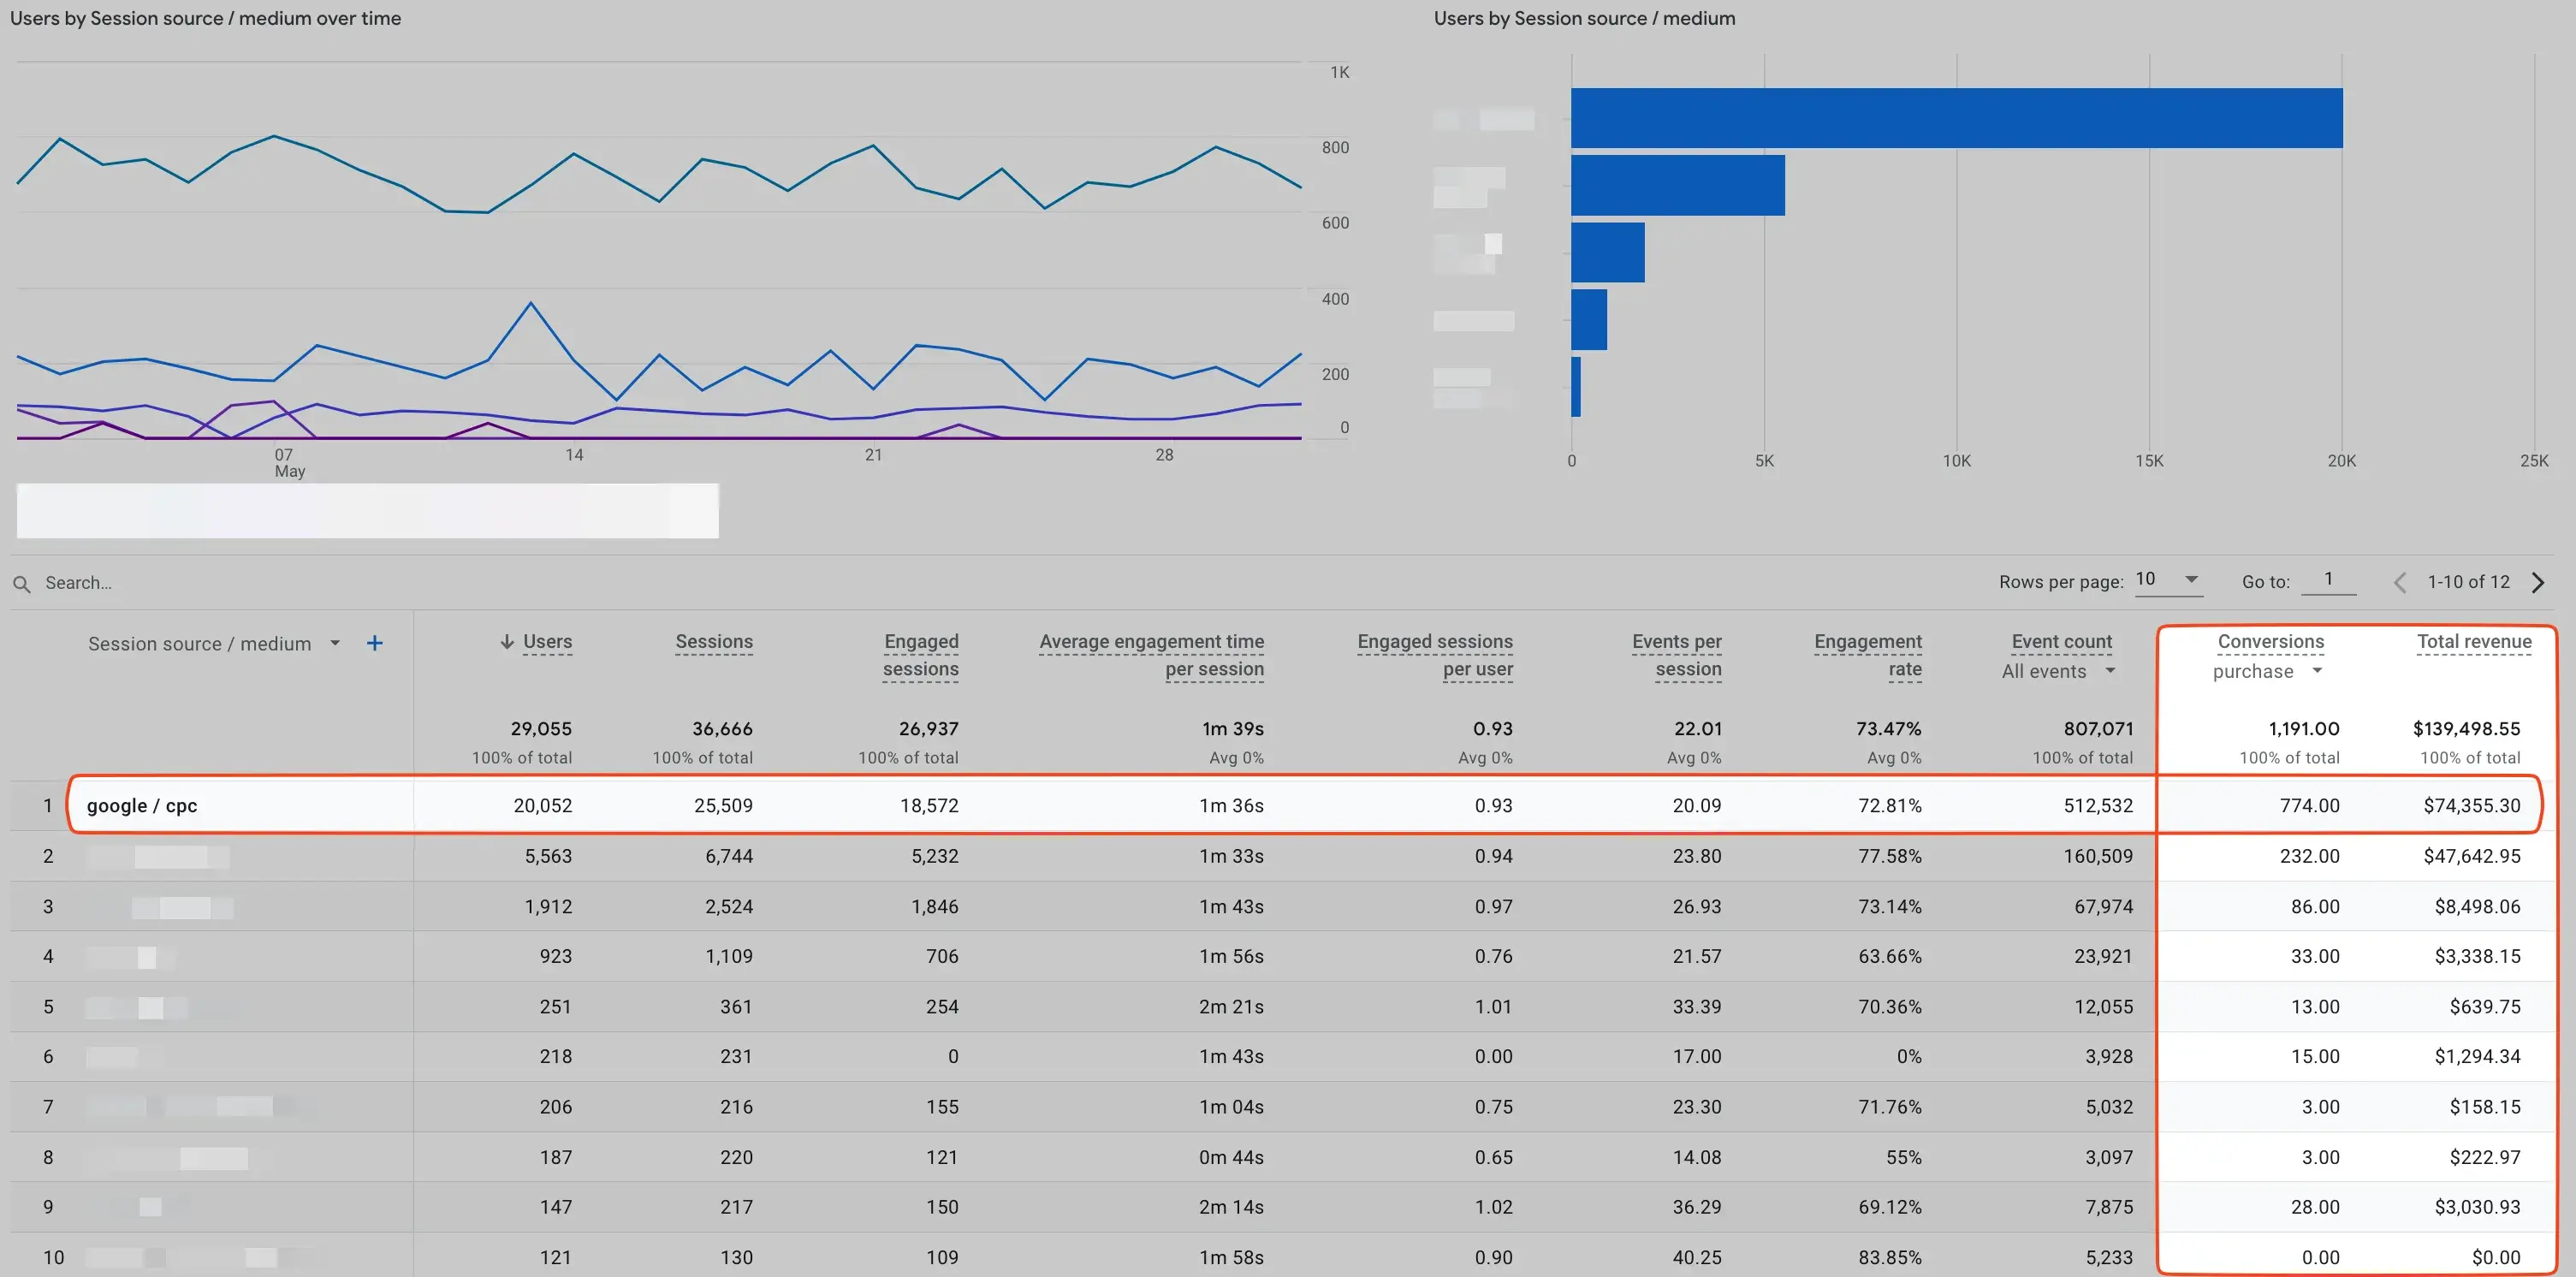Add a dimension using the plus icon
Image resolution: width=2576 pixels, height=1277 pixels.
click(375, 643)
